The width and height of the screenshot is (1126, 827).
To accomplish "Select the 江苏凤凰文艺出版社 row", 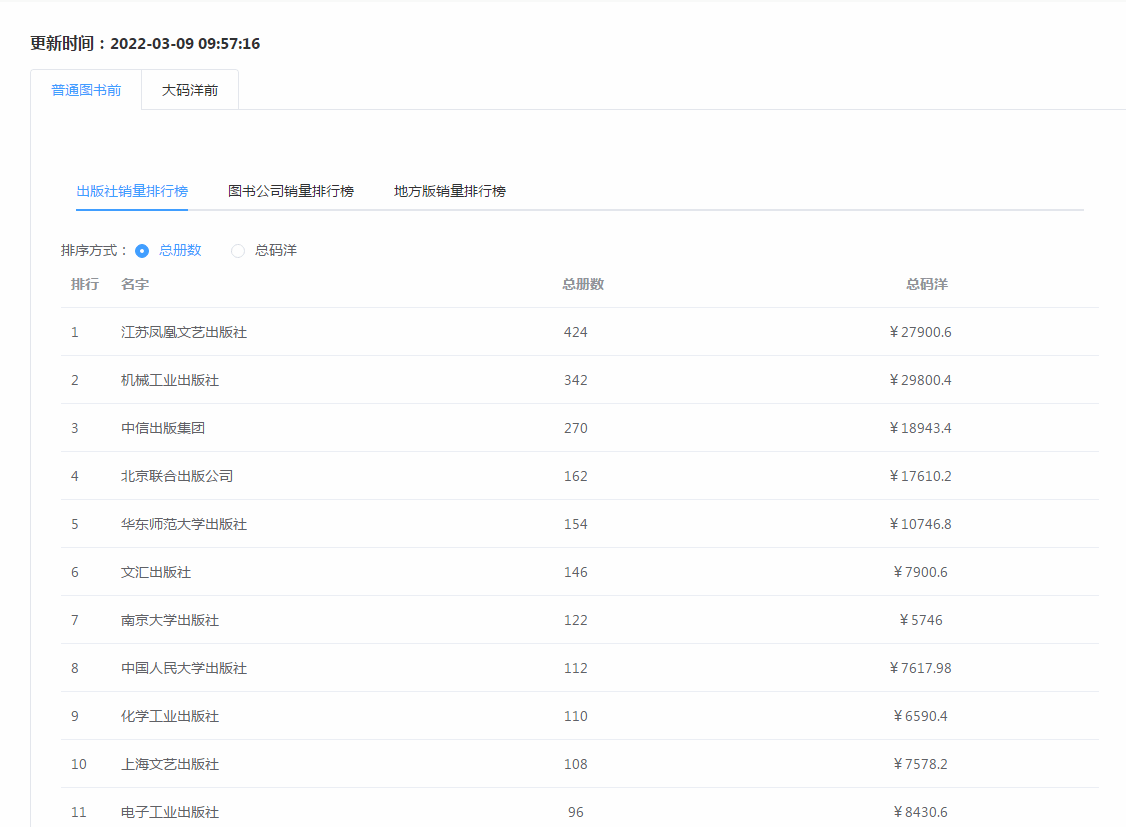I will 184,332.
